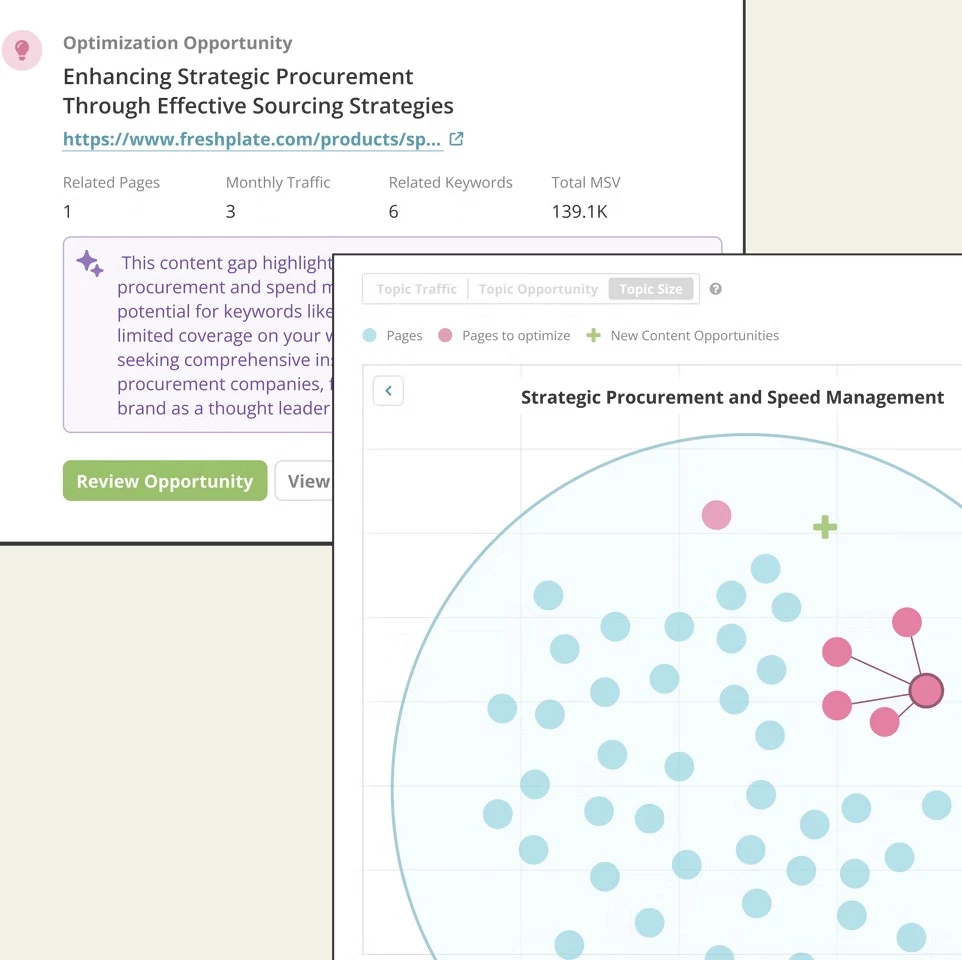
Task: Click the Enhancing Strategic Procurement title
Action: 258,91
